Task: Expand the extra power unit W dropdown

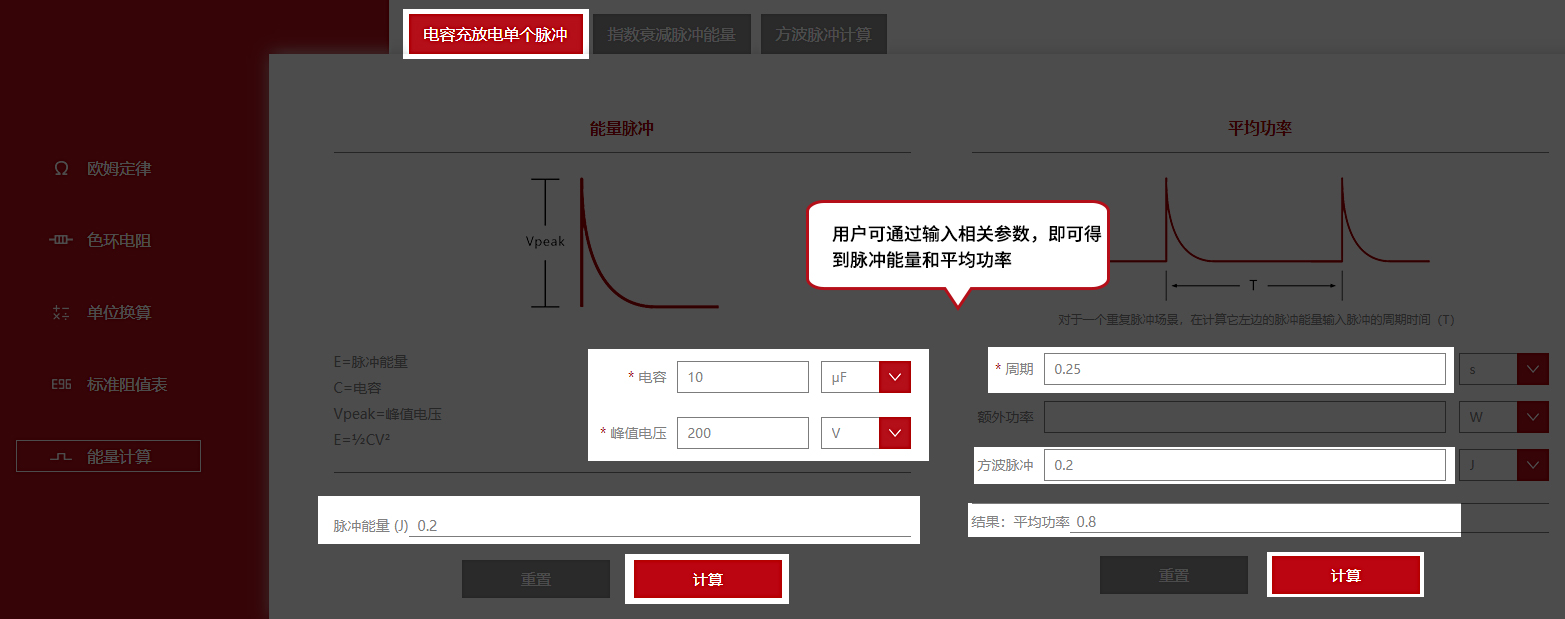Action: pos(1532,417)
